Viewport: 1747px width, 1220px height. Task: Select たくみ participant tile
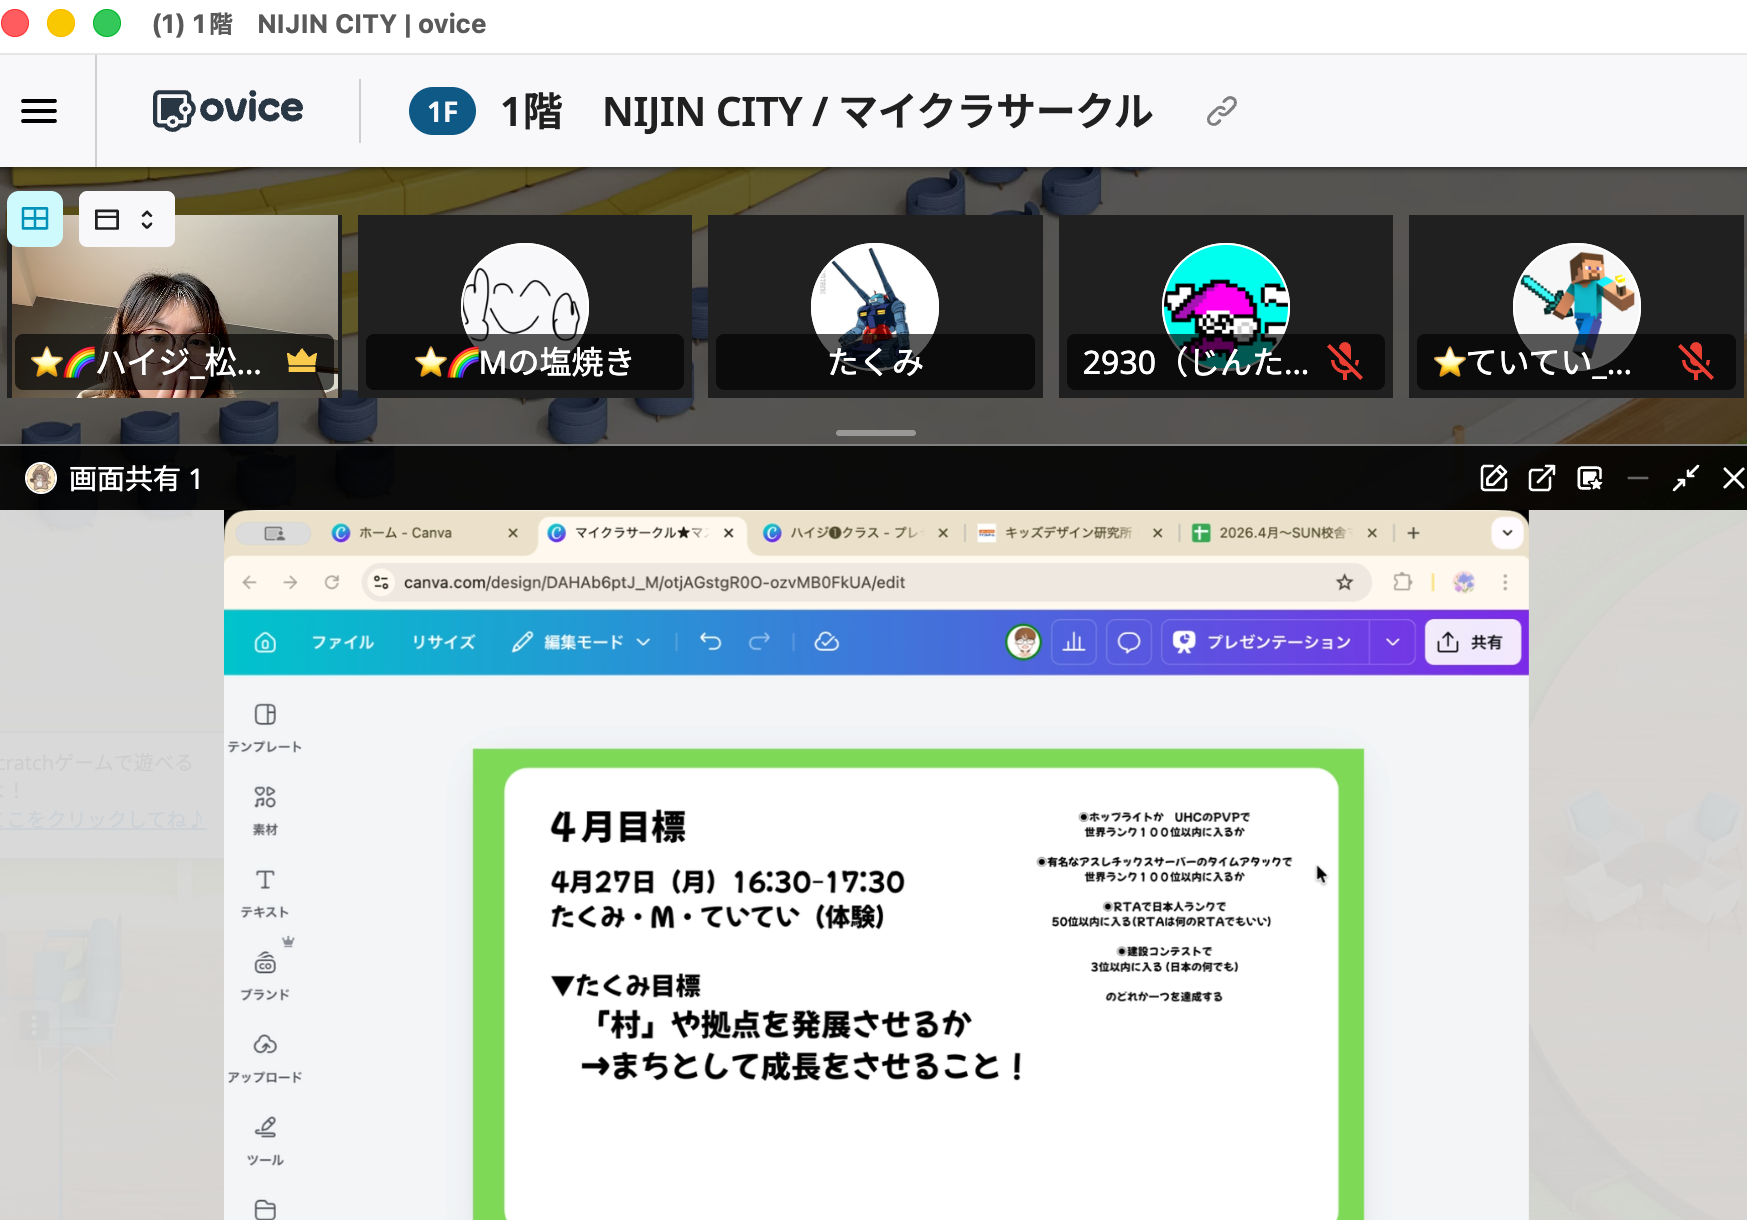pyautogui.click(x=875, y=306)
